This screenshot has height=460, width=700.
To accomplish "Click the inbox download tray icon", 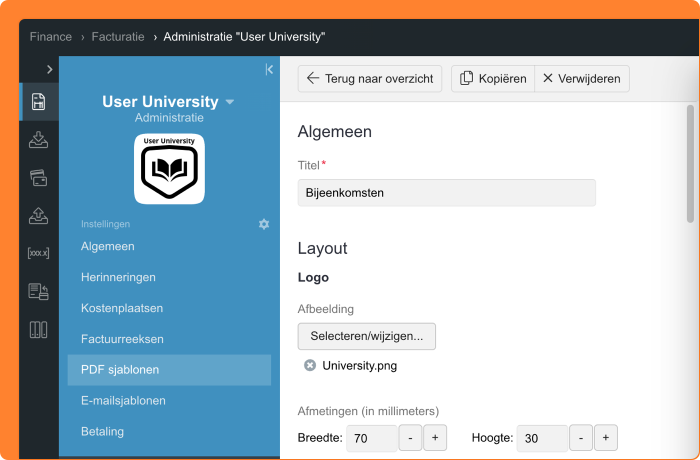I will point(38,139).
